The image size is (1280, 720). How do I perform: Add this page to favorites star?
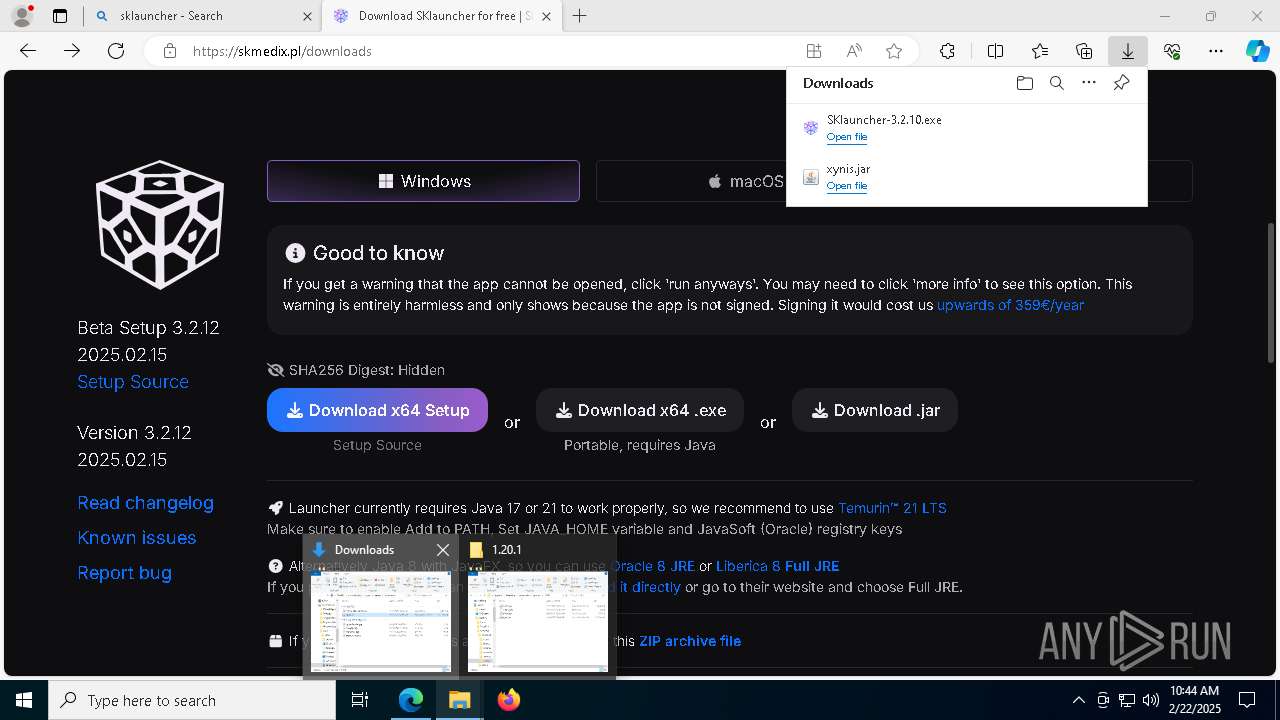894,51
